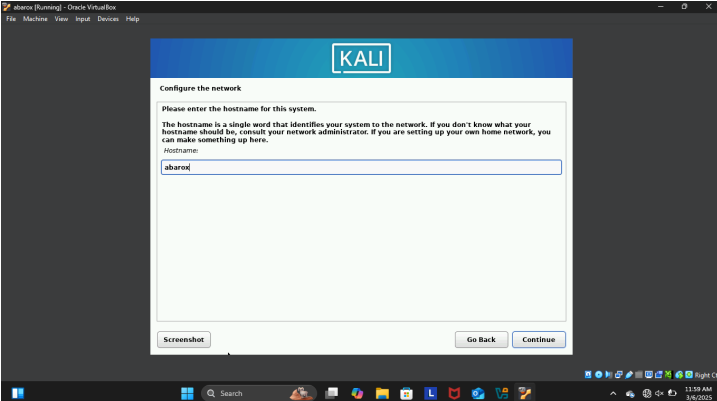Open the Devices menu

pyautogui.click(x=108, y=19)
